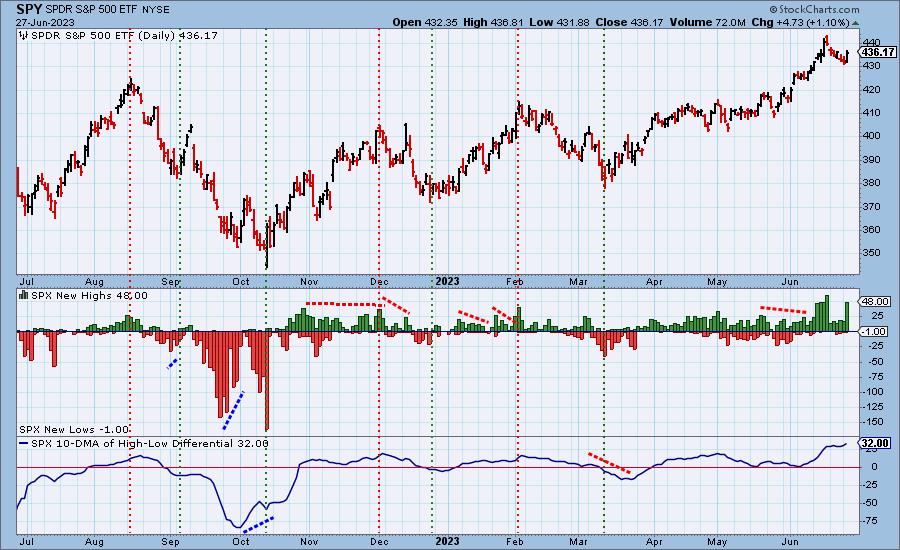
Task: Click the 420 label on the price axis
Action: pos(871,90)
